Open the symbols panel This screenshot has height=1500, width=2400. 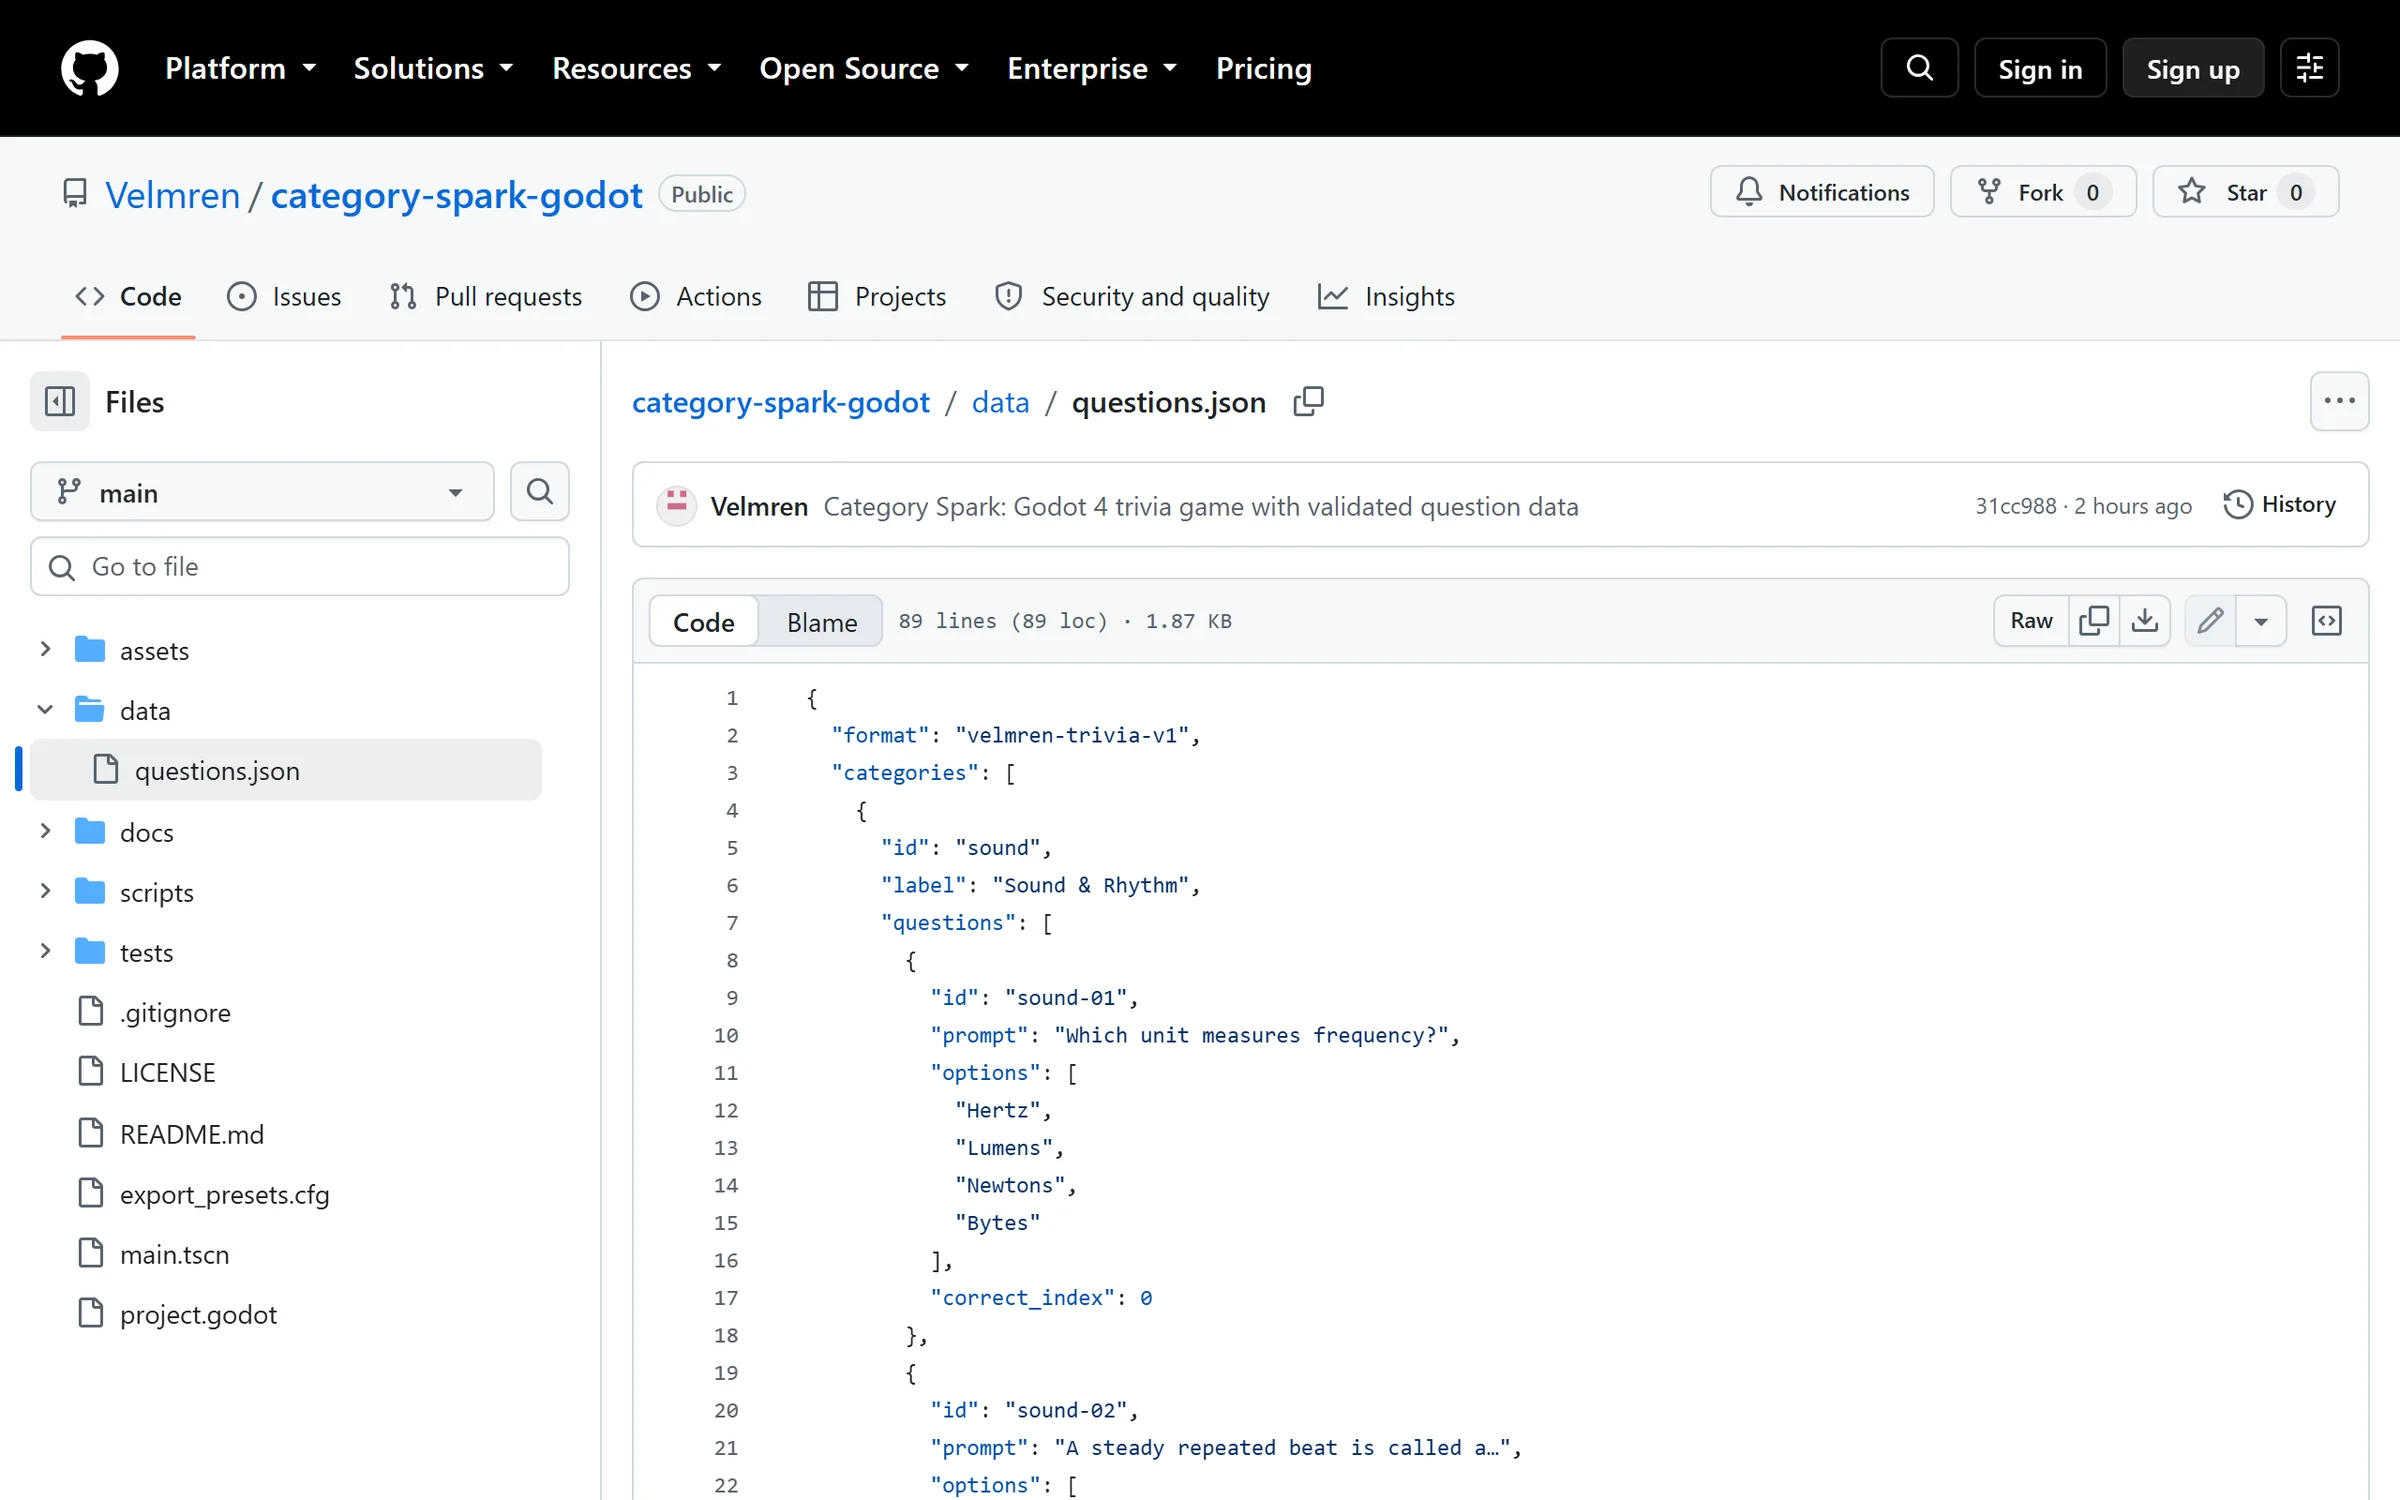tap(2327, 621)
